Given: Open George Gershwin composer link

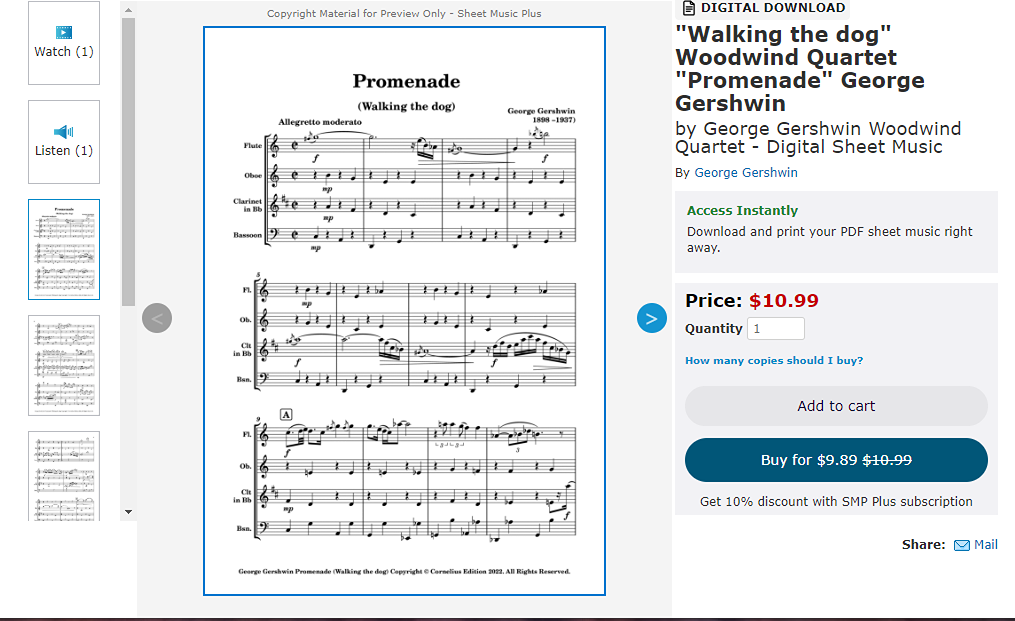Looking at the screenshot, I should coord(746,172).
